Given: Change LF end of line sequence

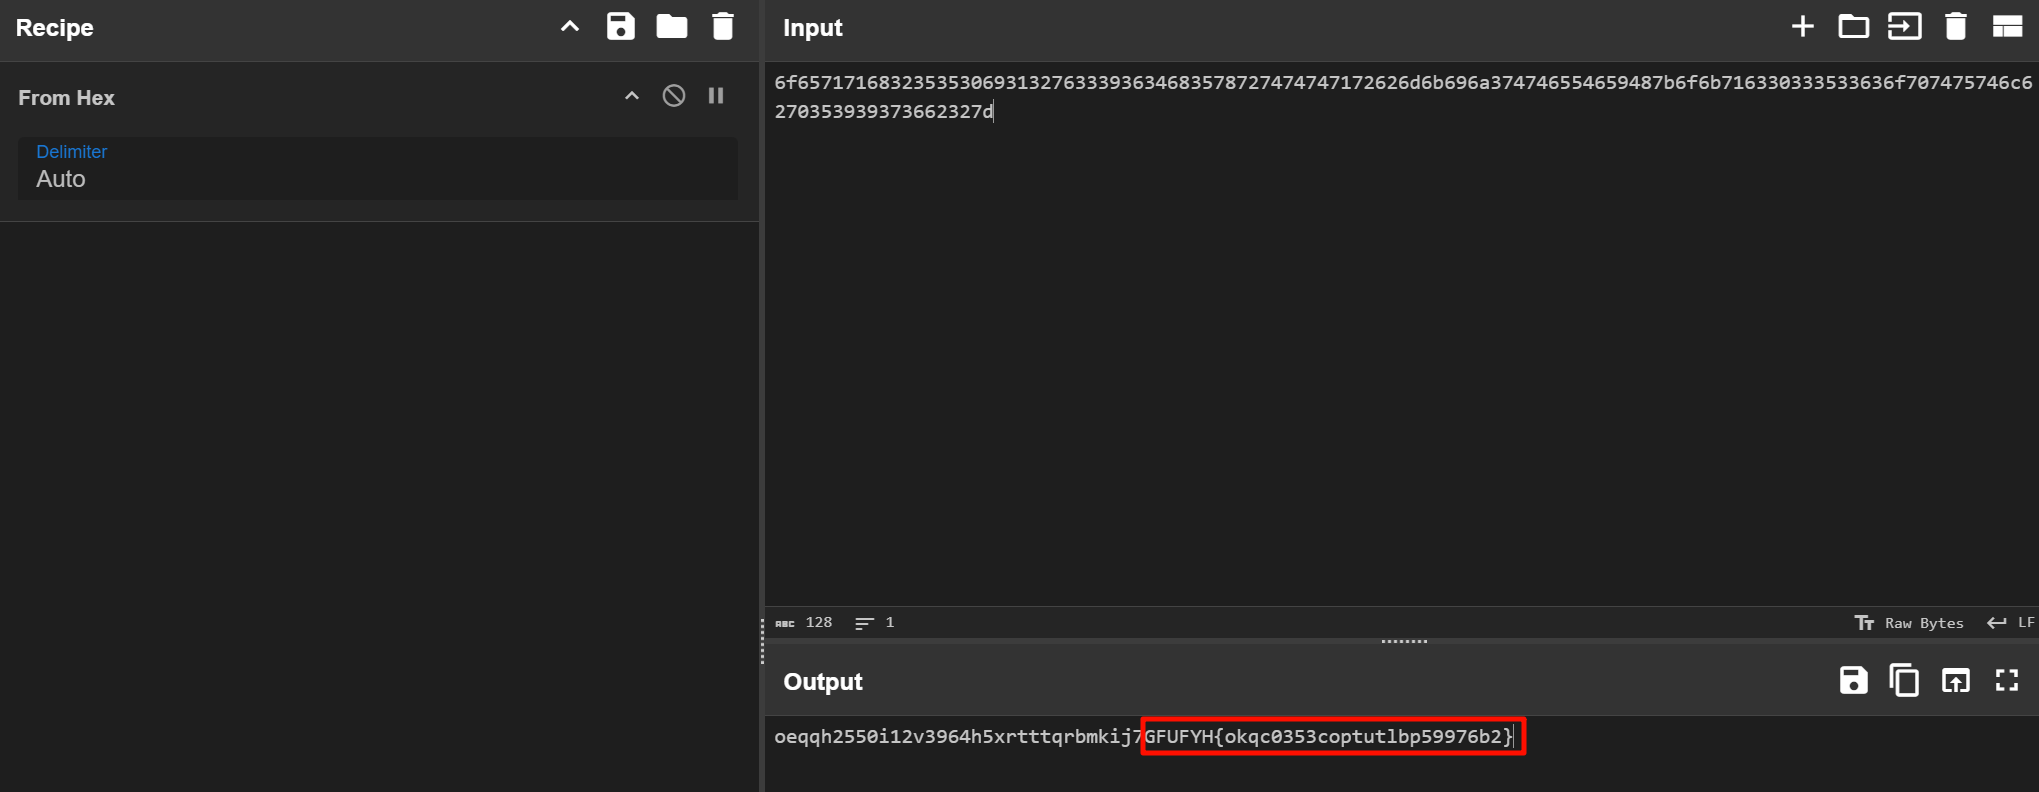Looking at the screenshot, I should (x=2011, y=623).
